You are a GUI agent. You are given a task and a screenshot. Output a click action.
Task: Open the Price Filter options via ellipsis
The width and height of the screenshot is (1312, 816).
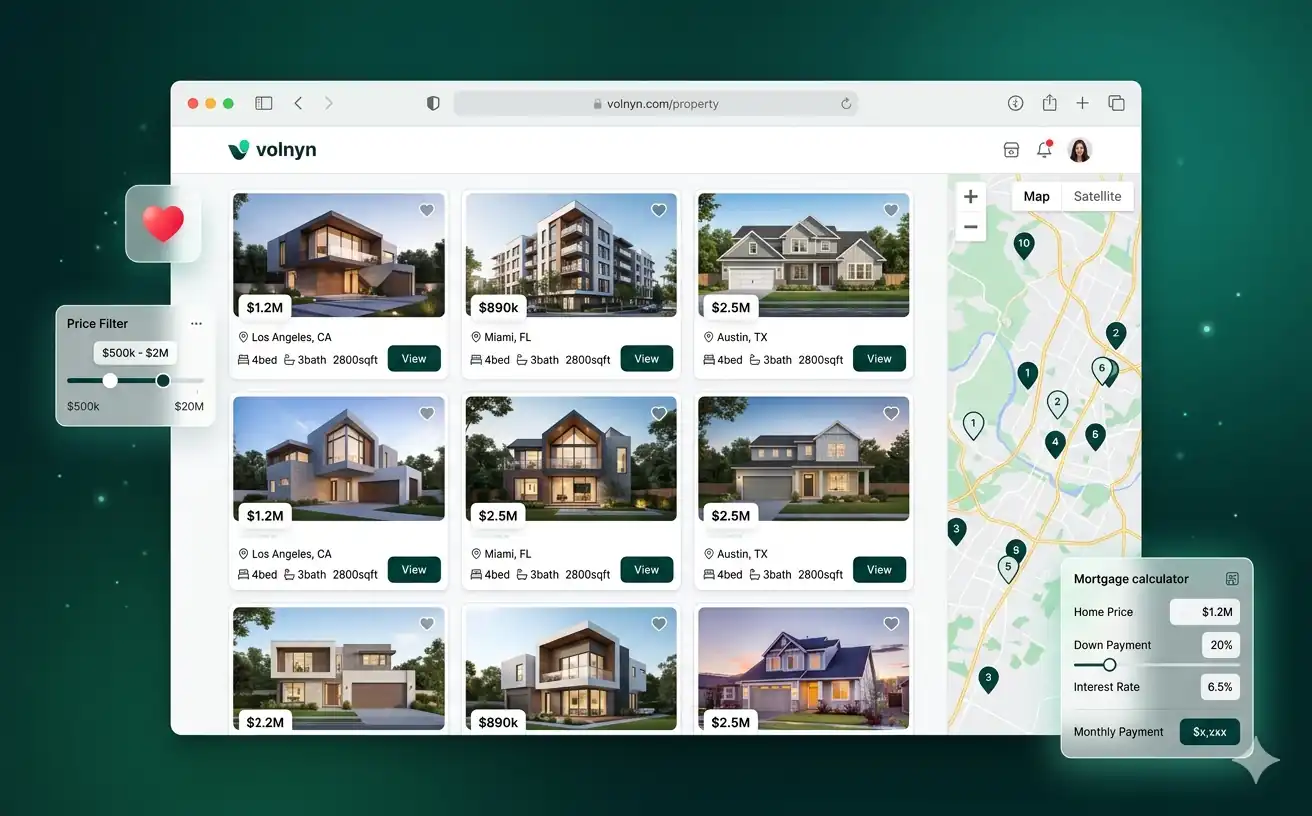(196, 323)
